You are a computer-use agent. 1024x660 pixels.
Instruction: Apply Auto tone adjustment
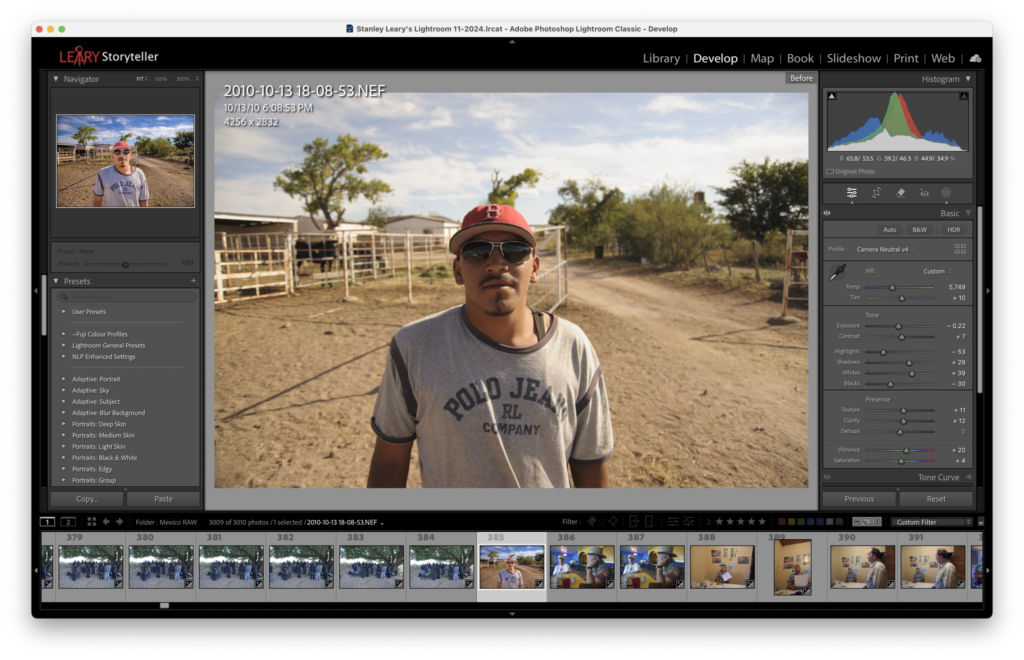click(x=889, y=230)
